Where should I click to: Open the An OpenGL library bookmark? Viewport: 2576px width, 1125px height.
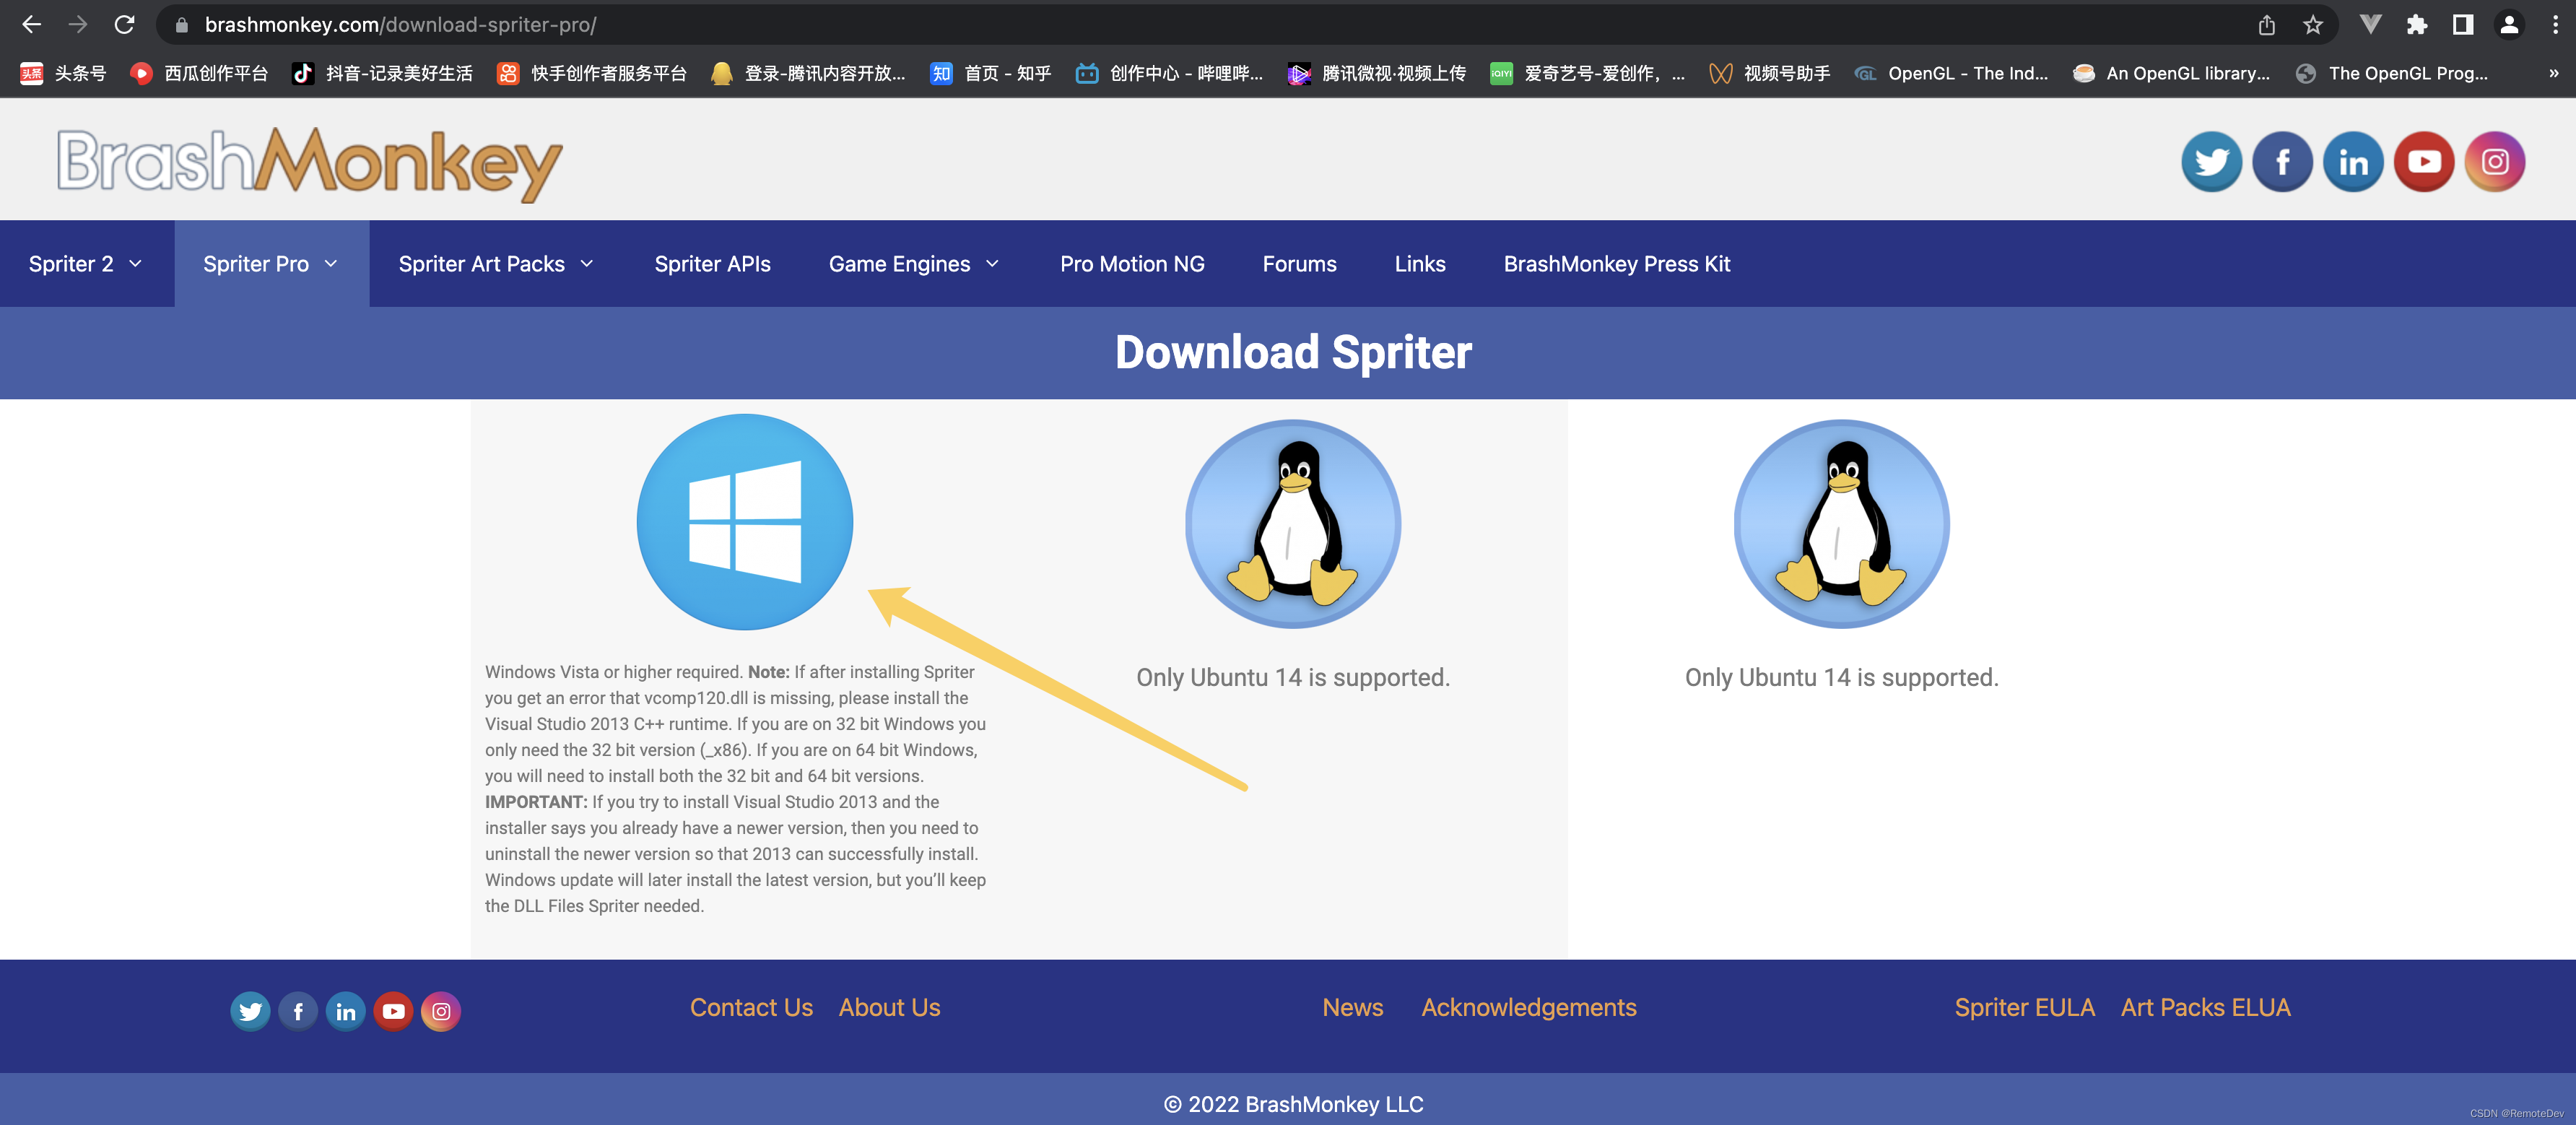point(2171,73)
